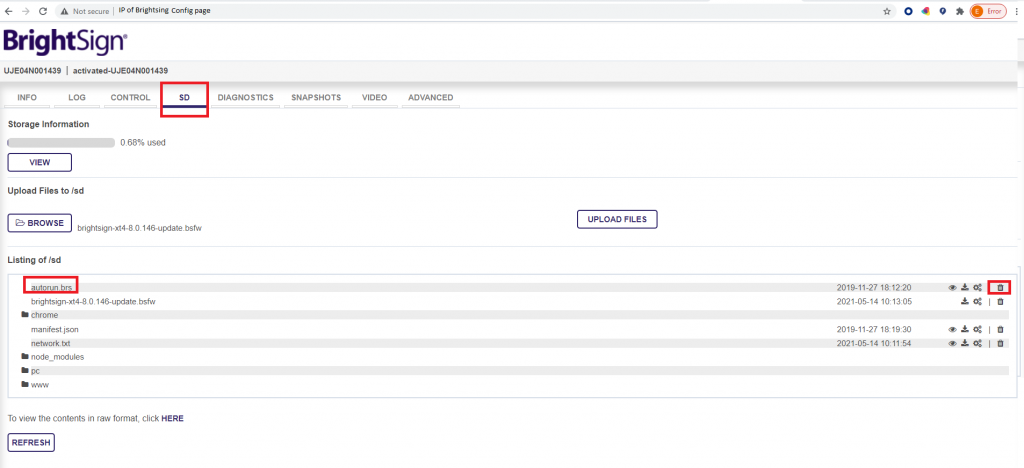Viewport: 1024px width, 468px height.
Task: Download the autorun.brs file
Action: pos(965,288)
